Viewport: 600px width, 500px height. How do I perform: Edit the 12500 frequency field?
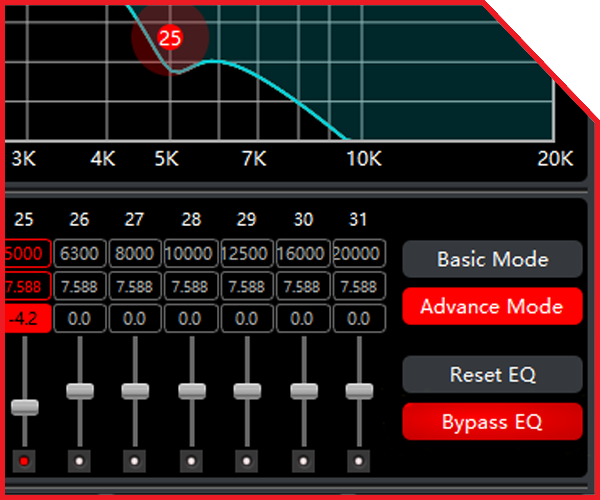[x=247, y=253]
